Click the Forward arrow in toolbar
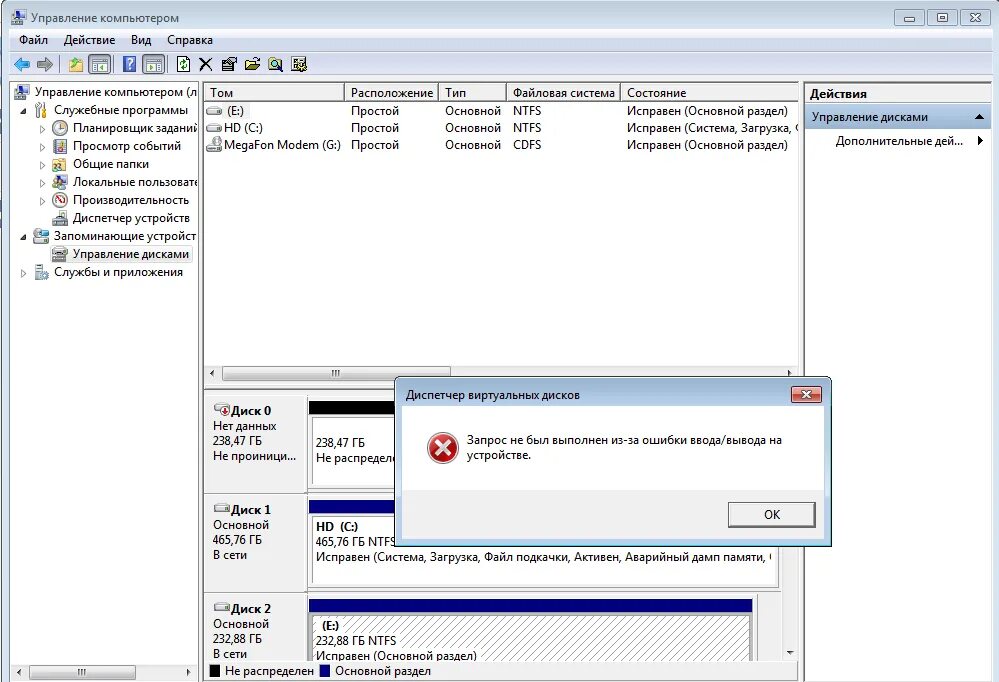Viewport: 999px width, 682px height. pos(45,64)
